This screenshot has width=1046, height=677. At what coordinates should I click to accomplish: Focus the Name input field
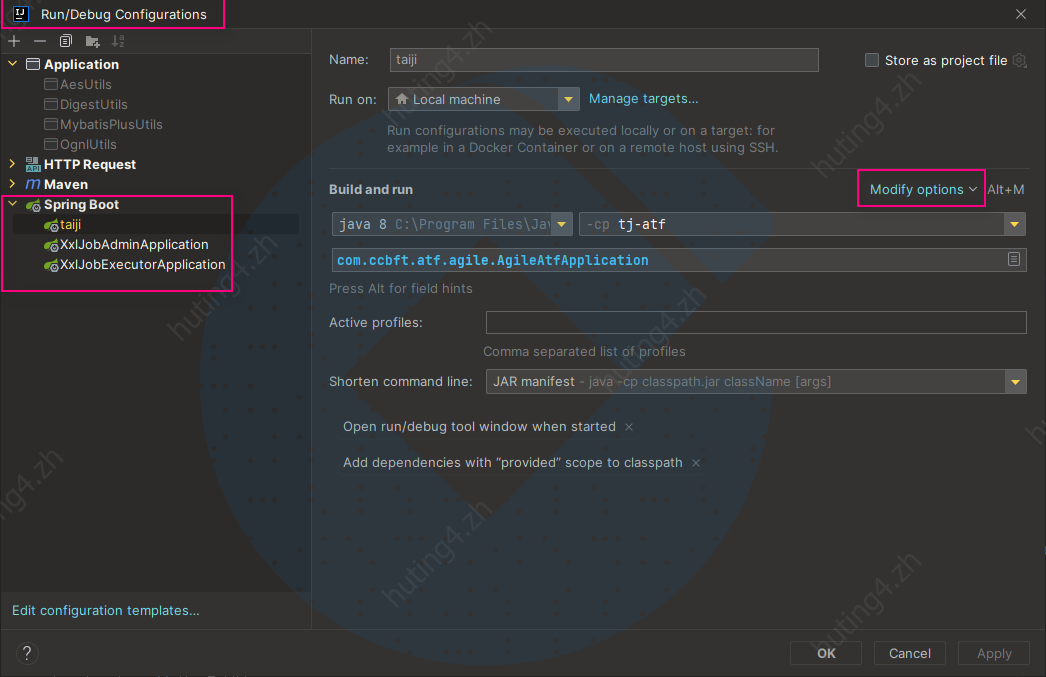(x=604, y=60)
